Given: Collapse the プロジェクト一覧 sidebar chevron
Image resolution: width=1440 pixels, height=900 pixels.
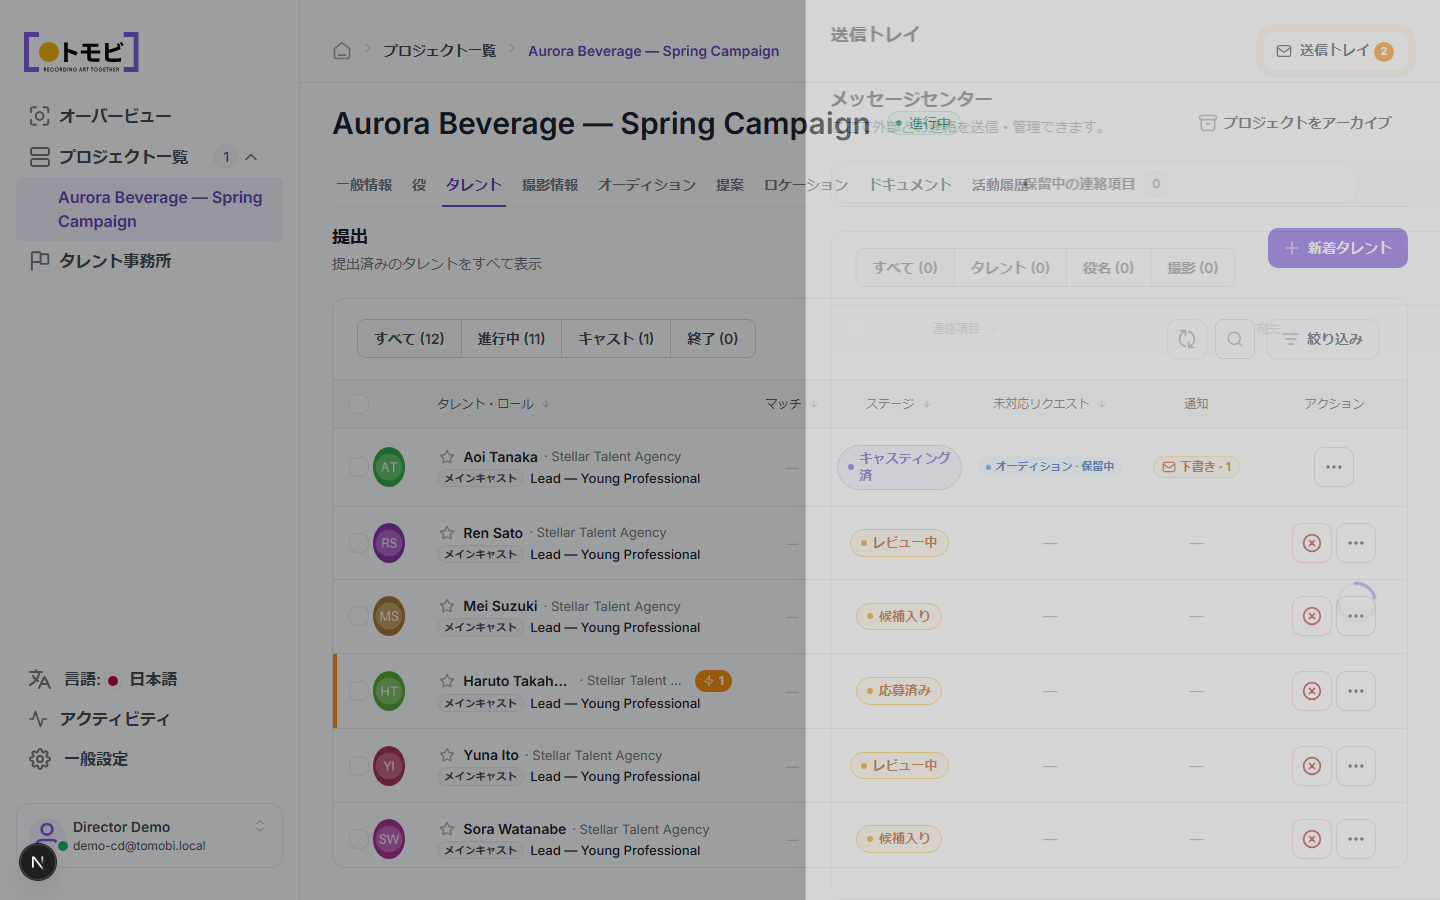Looking at the screenshot, I should (x=251, y=157).
